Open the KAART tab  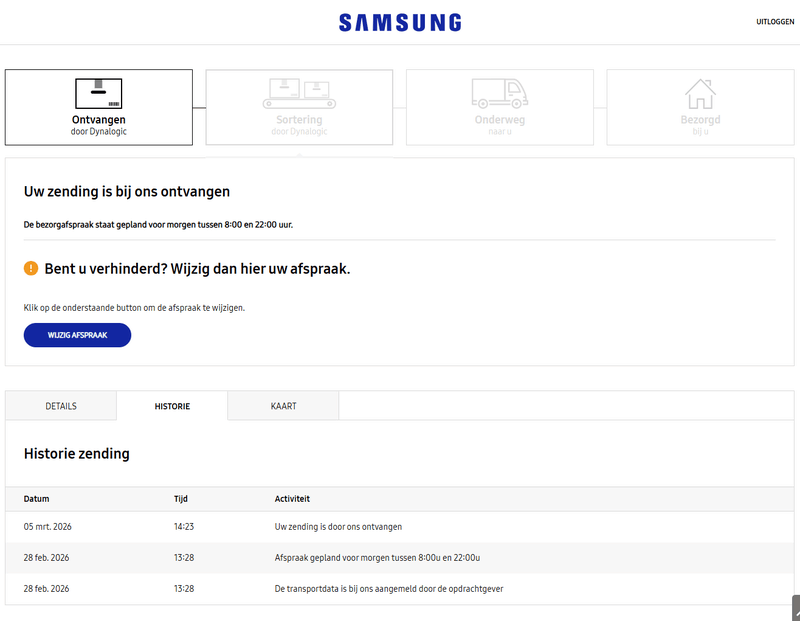[283, 406]
